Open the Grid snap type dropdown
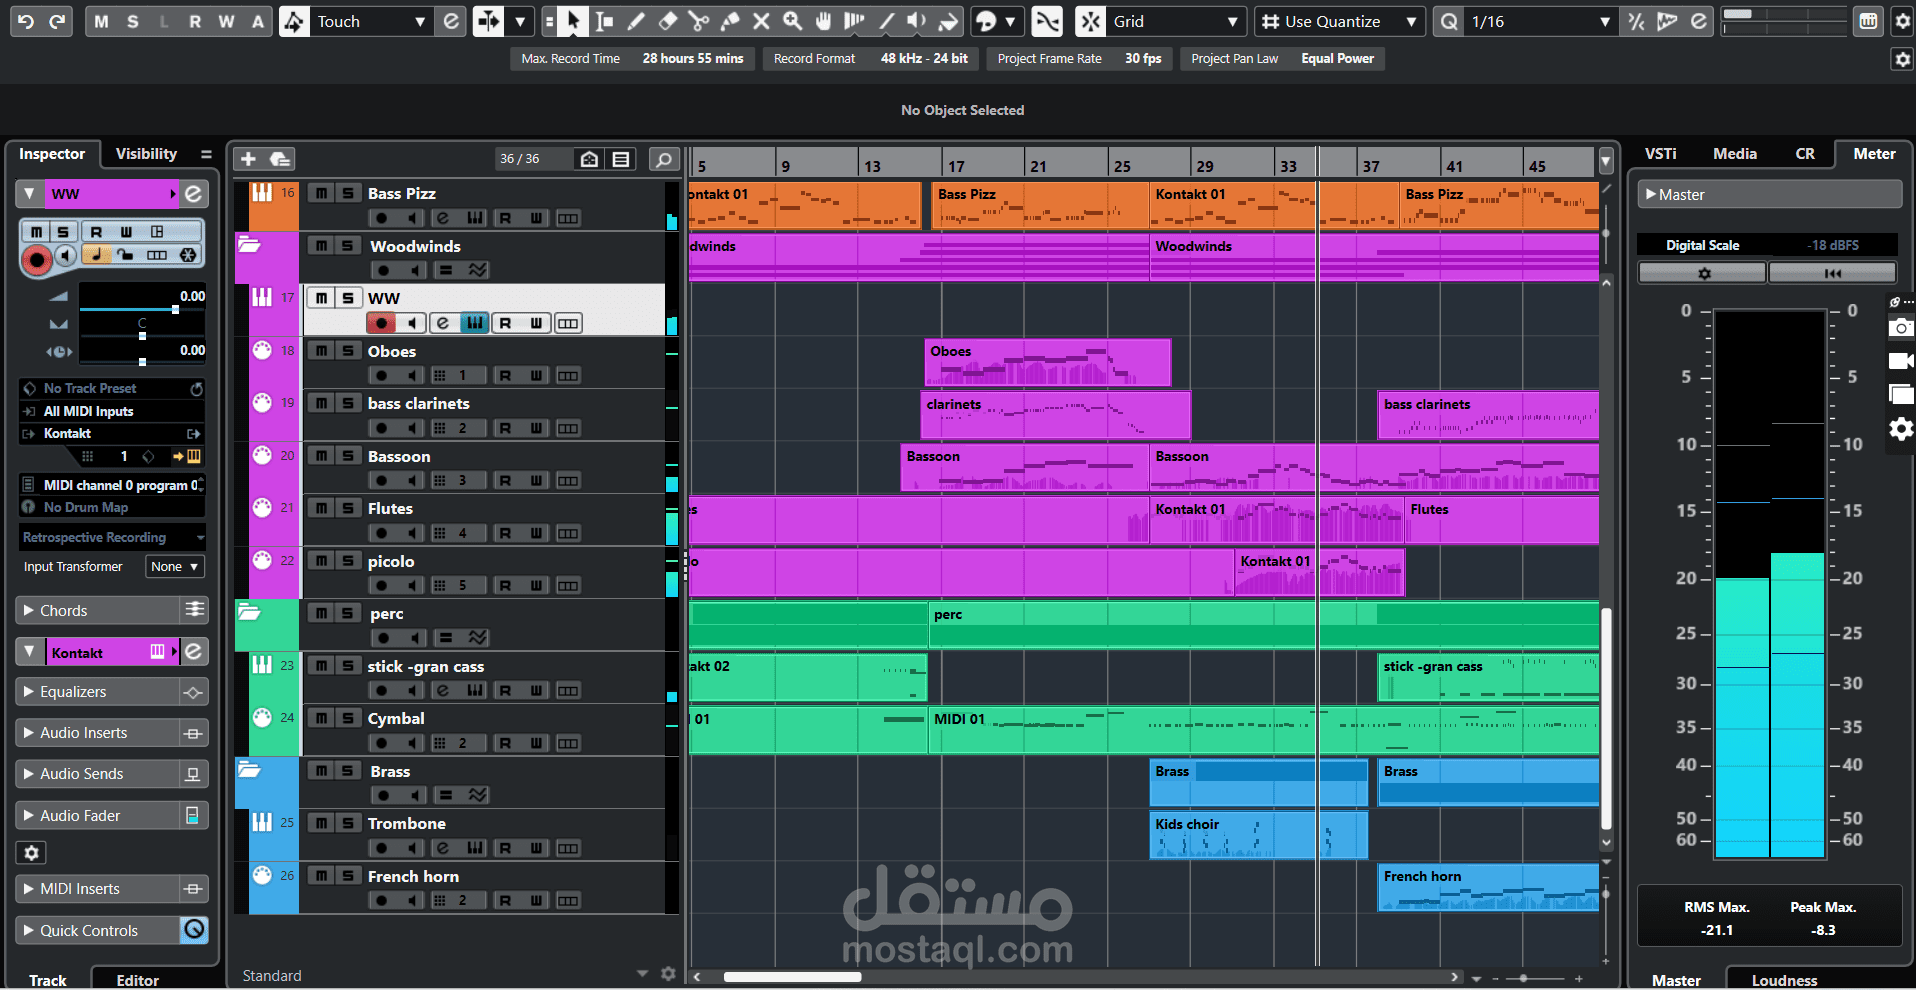This screenshot has height=990, width=1916. 1175,21
